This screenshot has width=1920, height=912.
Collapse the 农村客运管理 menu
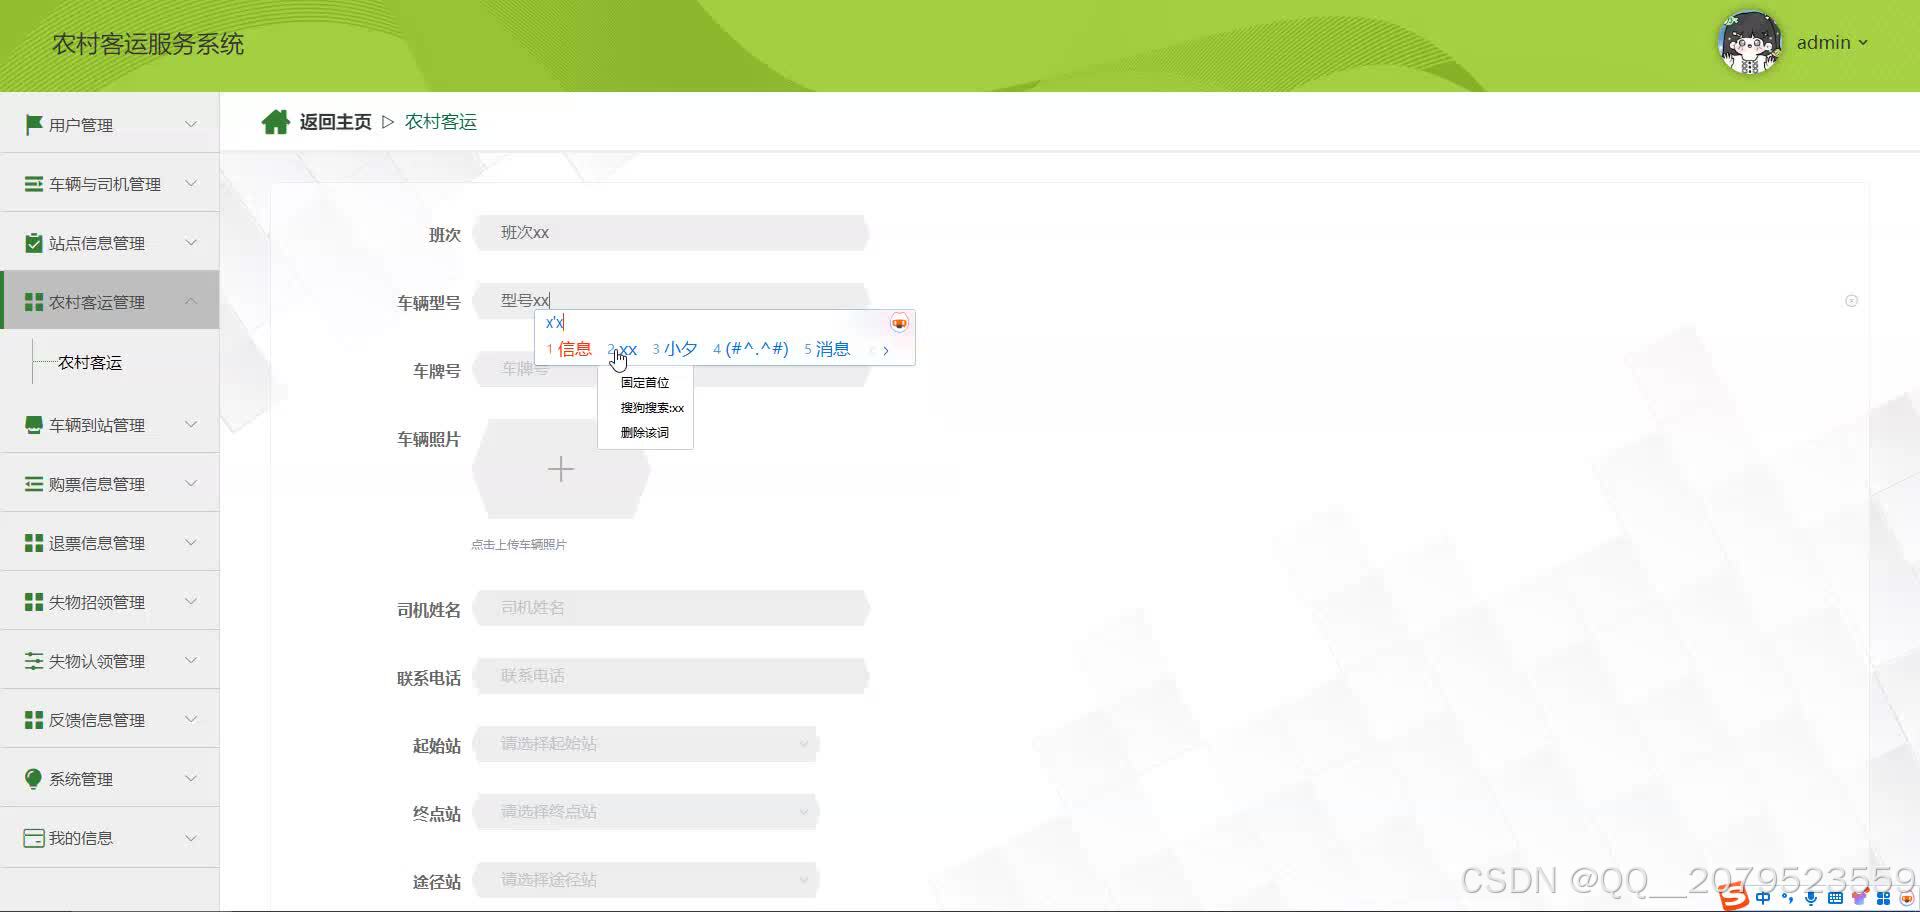pyautogui.click(x=191, y=301)
